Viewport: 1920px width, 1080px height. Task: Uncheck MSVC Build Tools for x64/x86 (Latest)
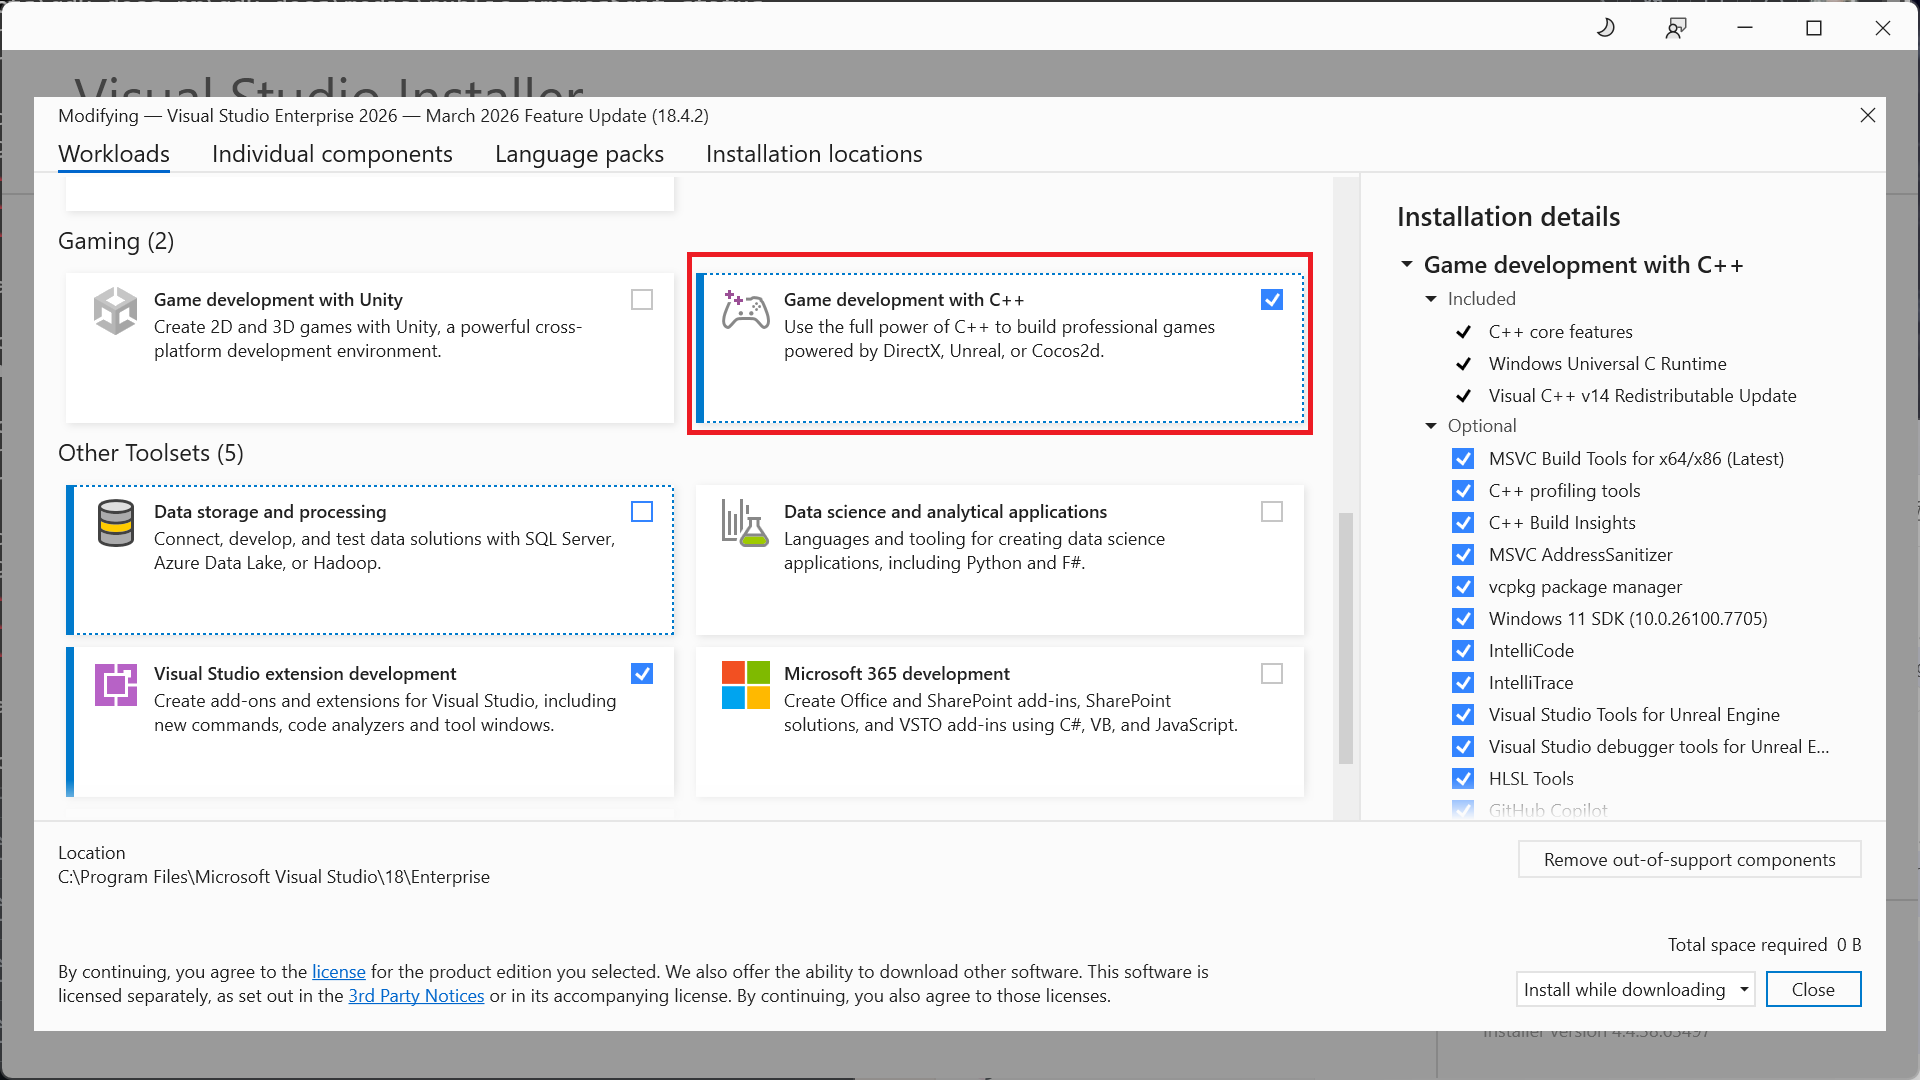[x=1463, y=459]
